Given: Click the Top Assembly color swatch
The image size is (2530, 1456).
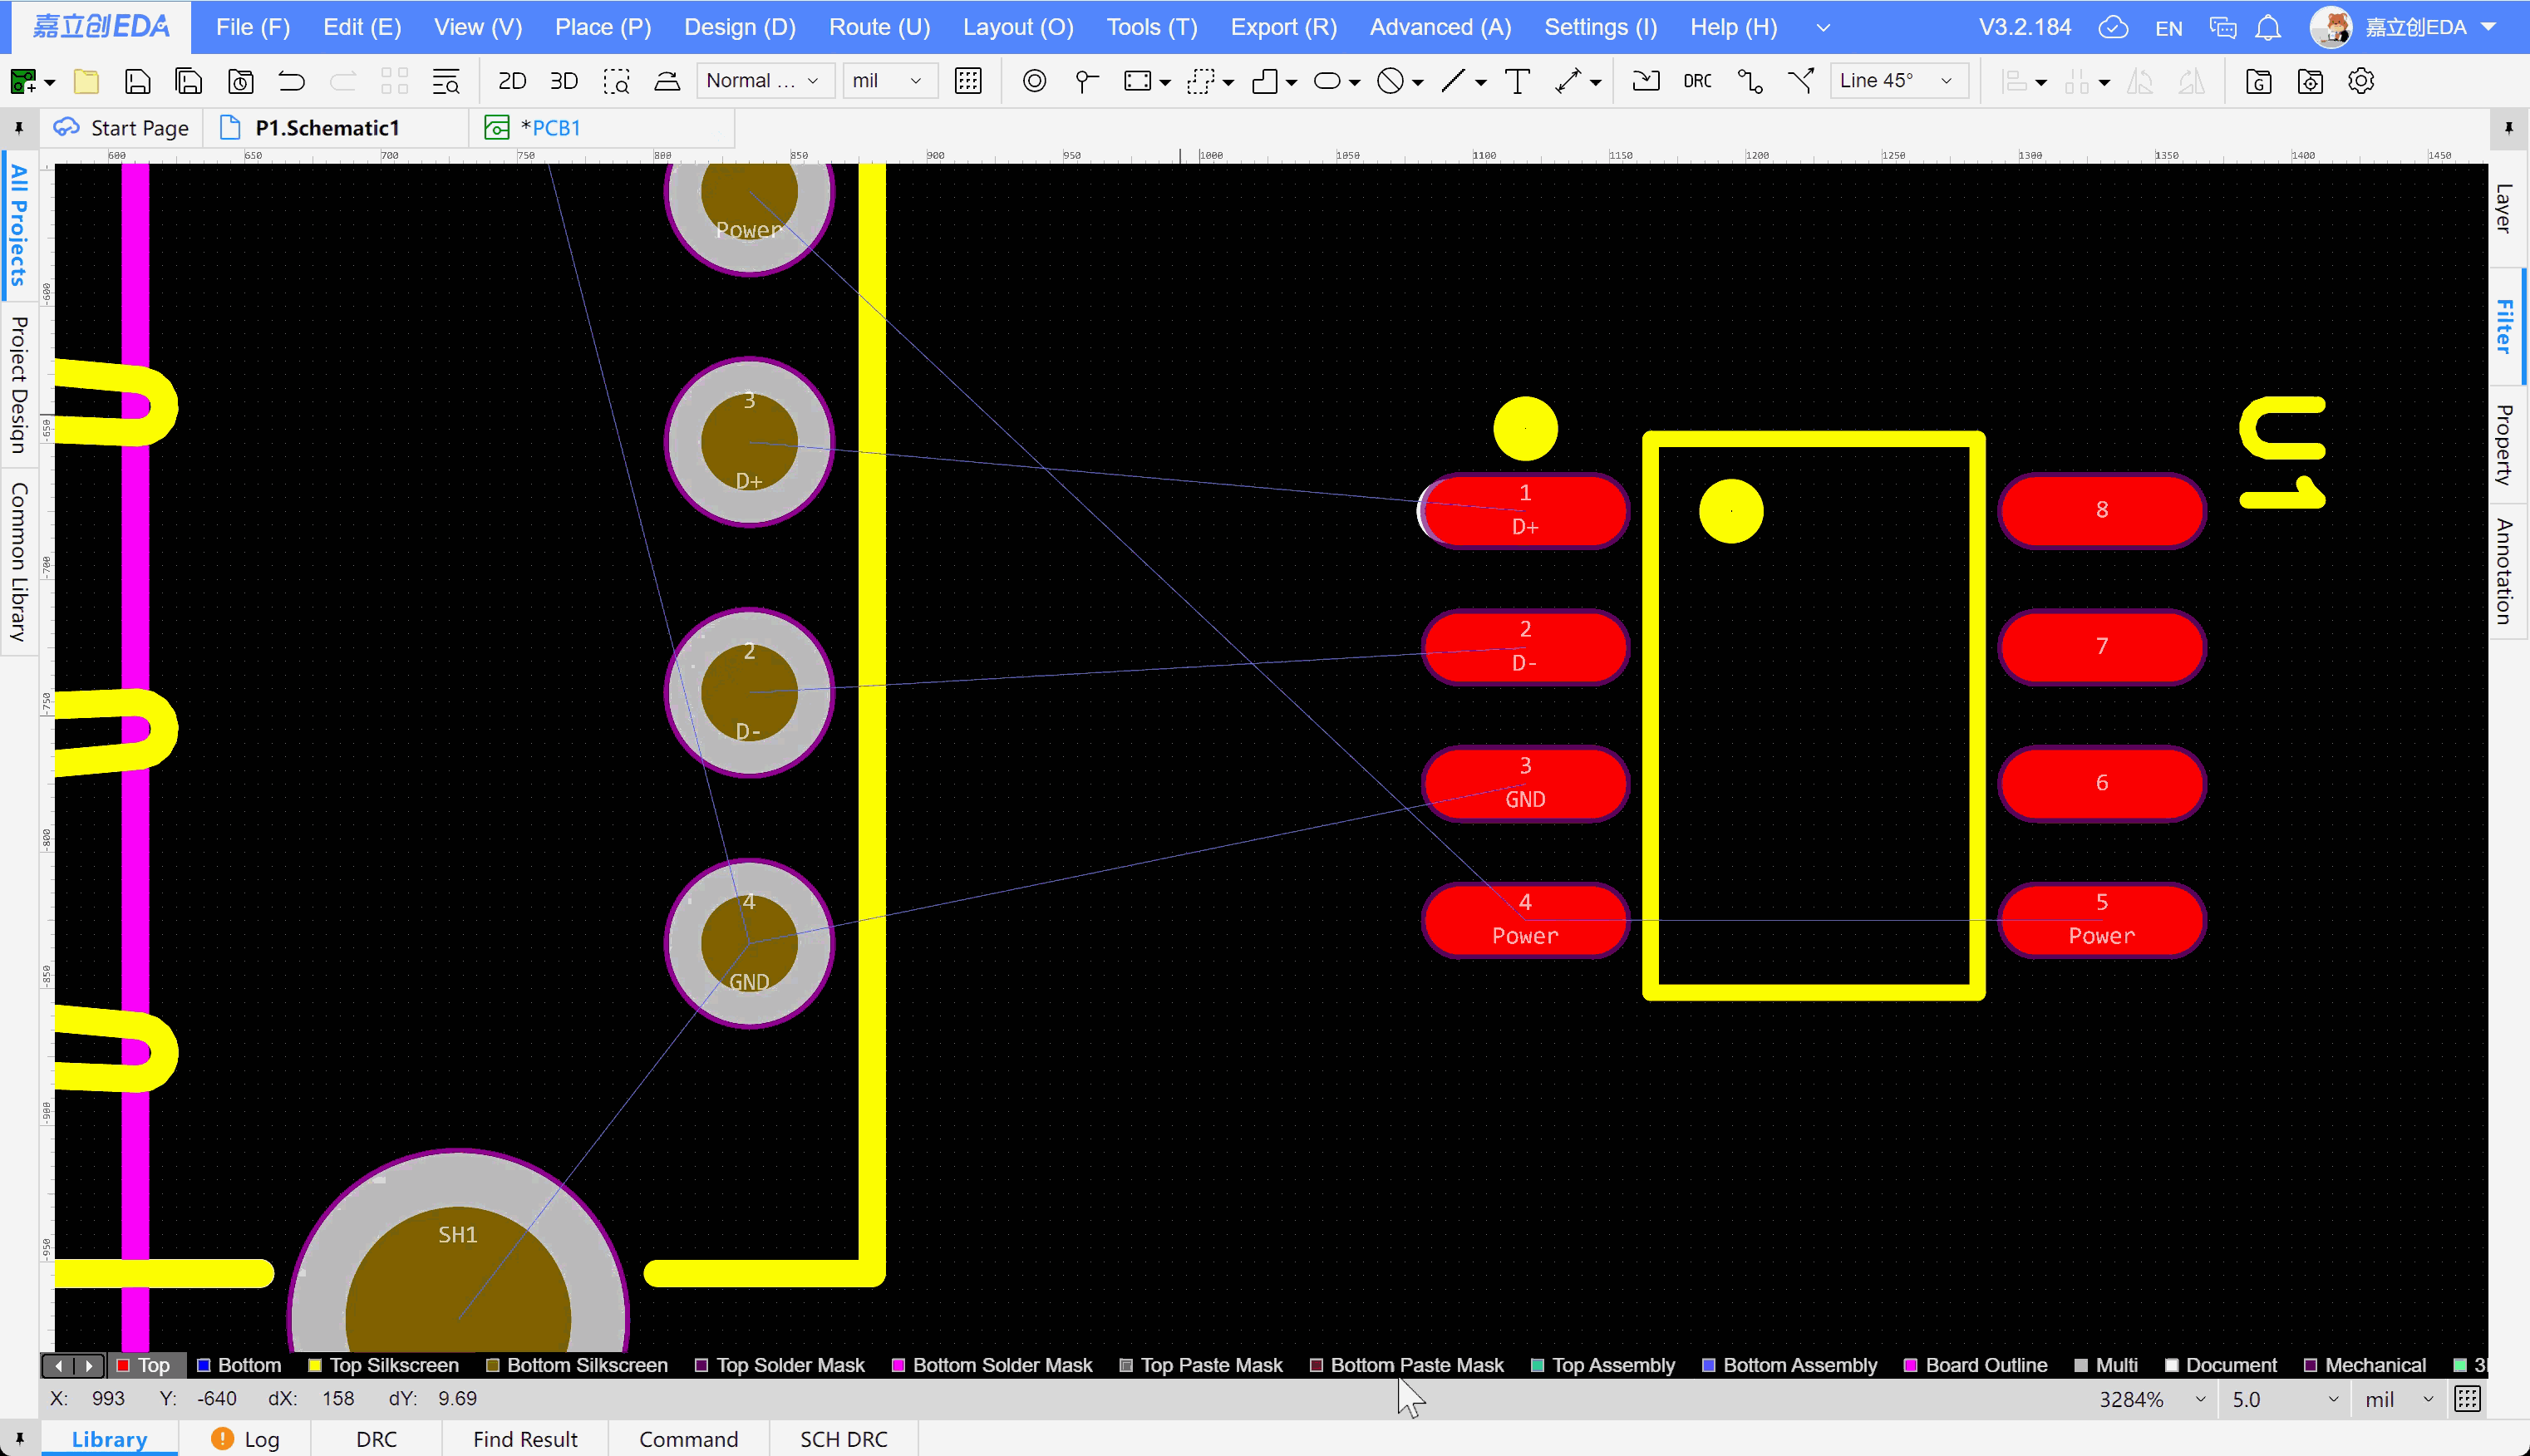Looking at the screenshot, I should [1537, 1365].
